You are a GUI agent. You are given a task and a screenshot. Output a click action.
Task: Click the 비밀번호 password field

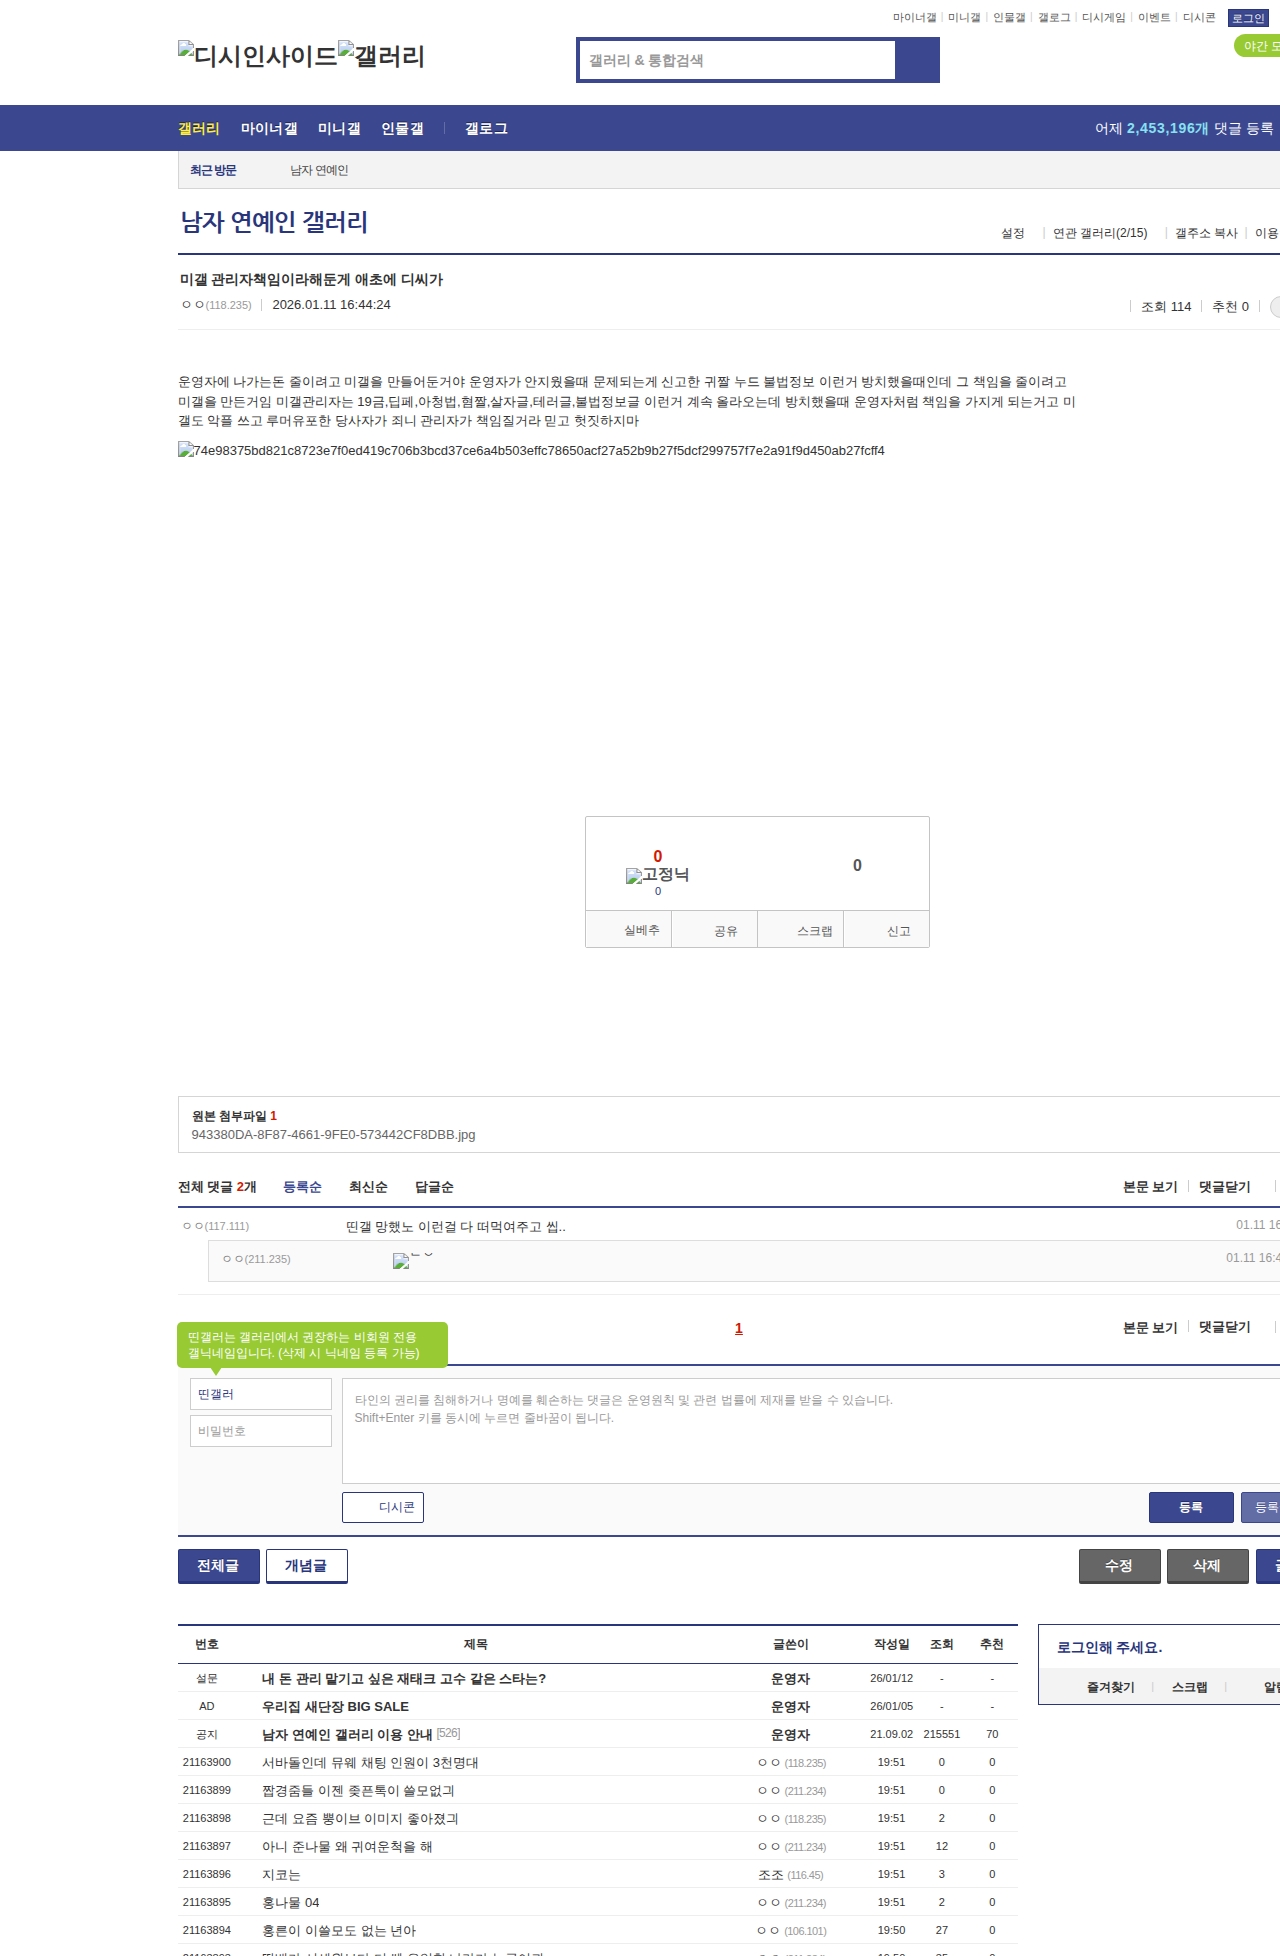[261, 1431]
